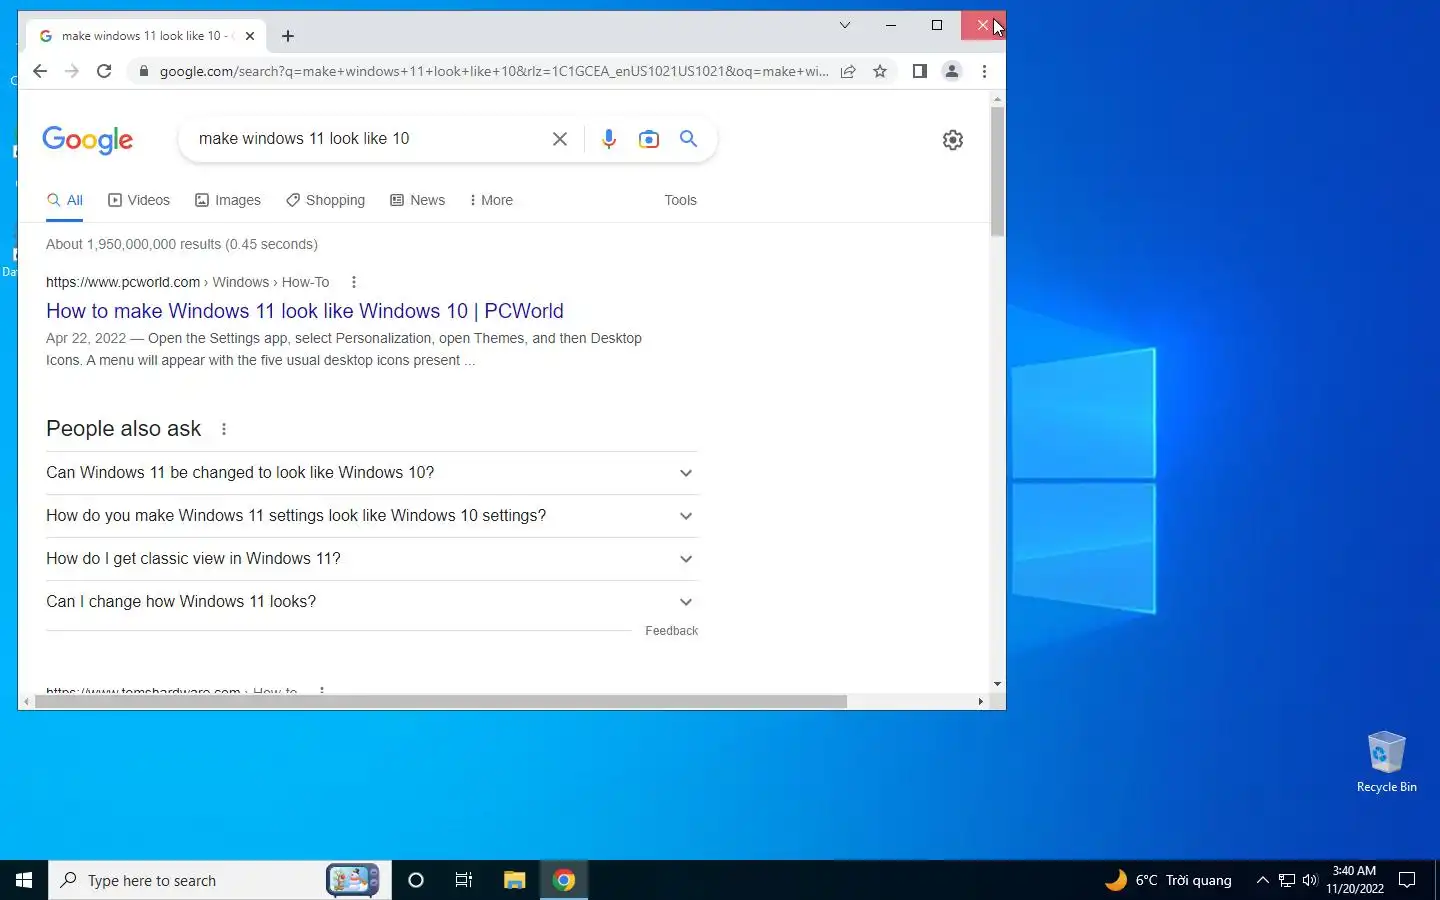Open File Explorer from the taskbar
This screenshot has width=1440, height=900.
tap(514, 880)
